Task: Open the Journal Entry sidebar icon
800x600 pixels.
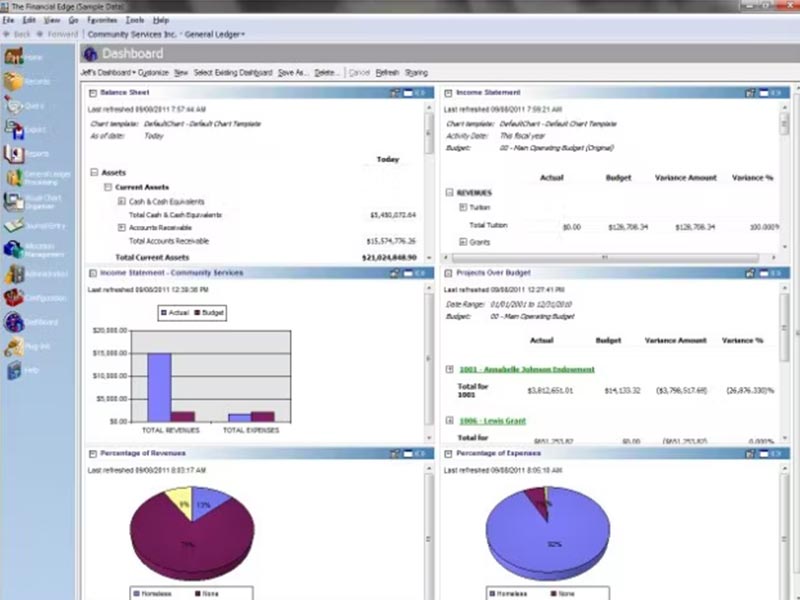Action: (16, 227)
